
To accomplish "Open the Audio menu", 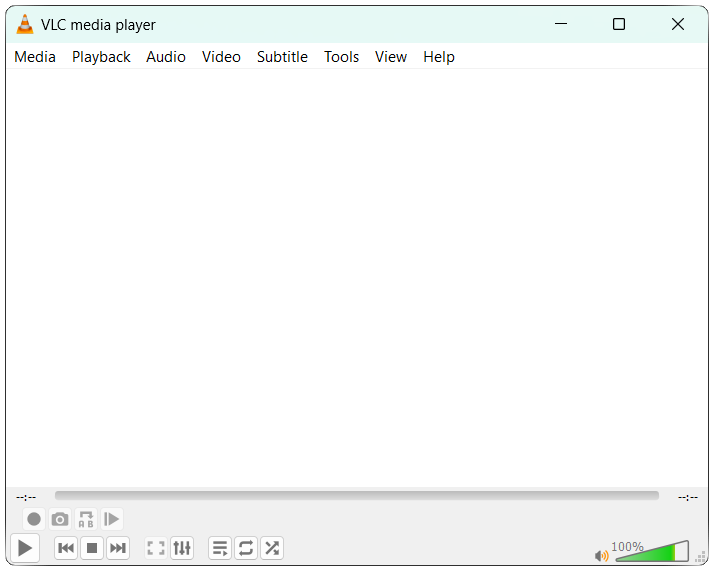I will [166, 57].
